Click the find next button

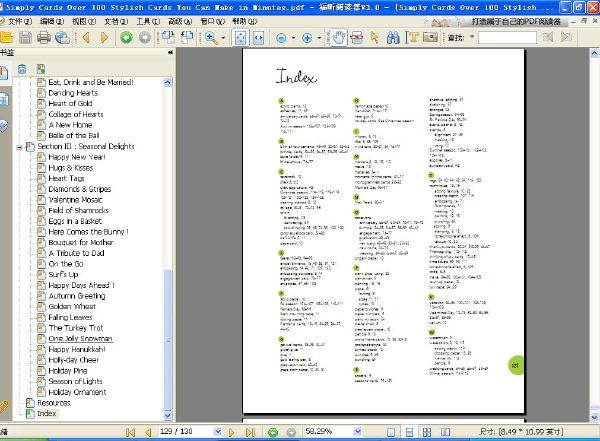coord(566,37)
